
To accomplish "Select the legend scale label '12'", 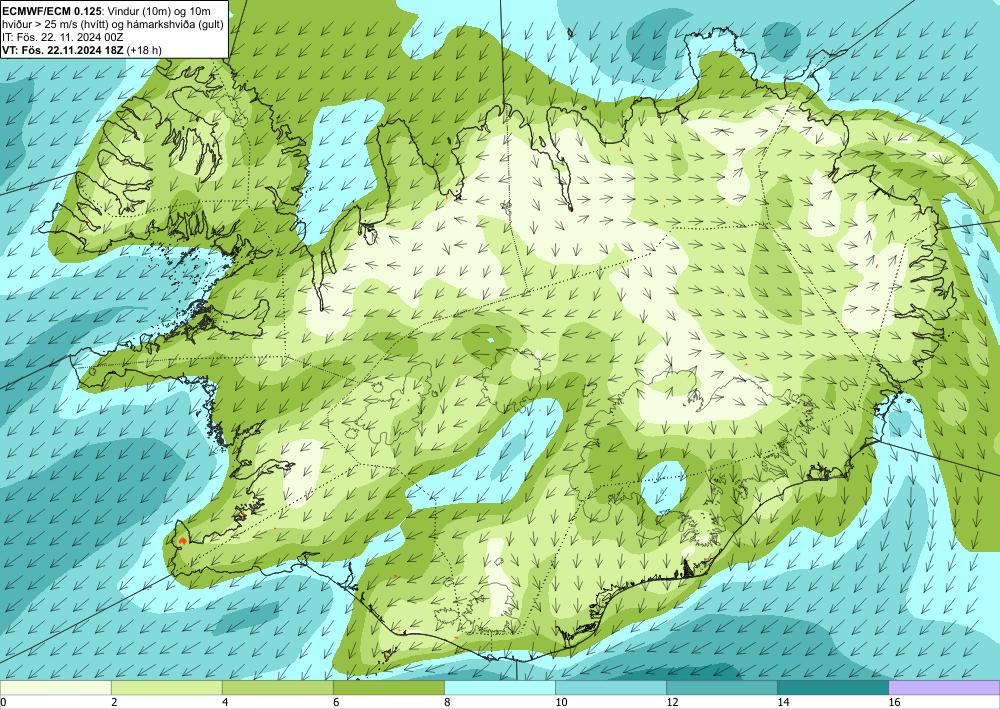I will [x=672, y=703].
